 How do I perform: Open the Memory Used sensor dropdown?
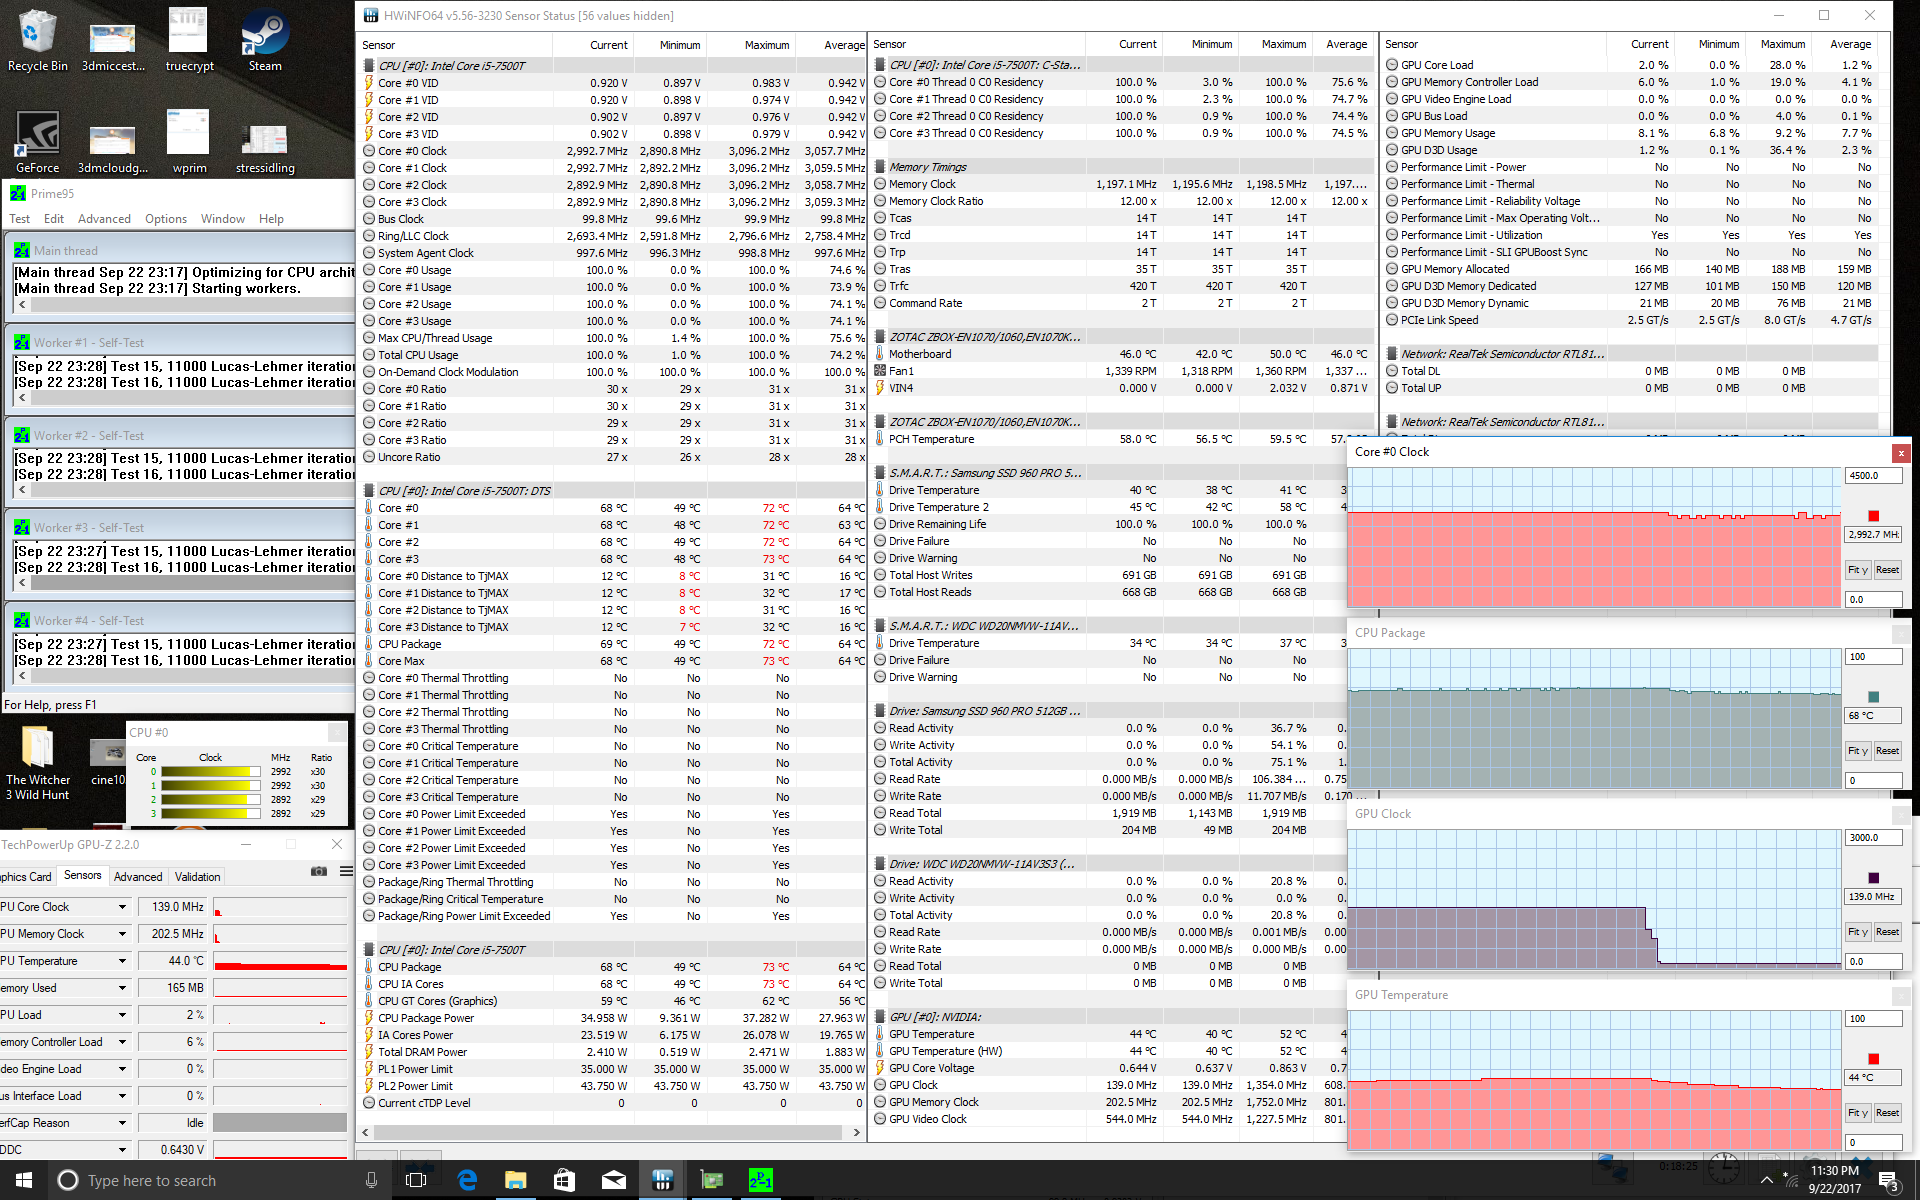[x=122, y=988]
